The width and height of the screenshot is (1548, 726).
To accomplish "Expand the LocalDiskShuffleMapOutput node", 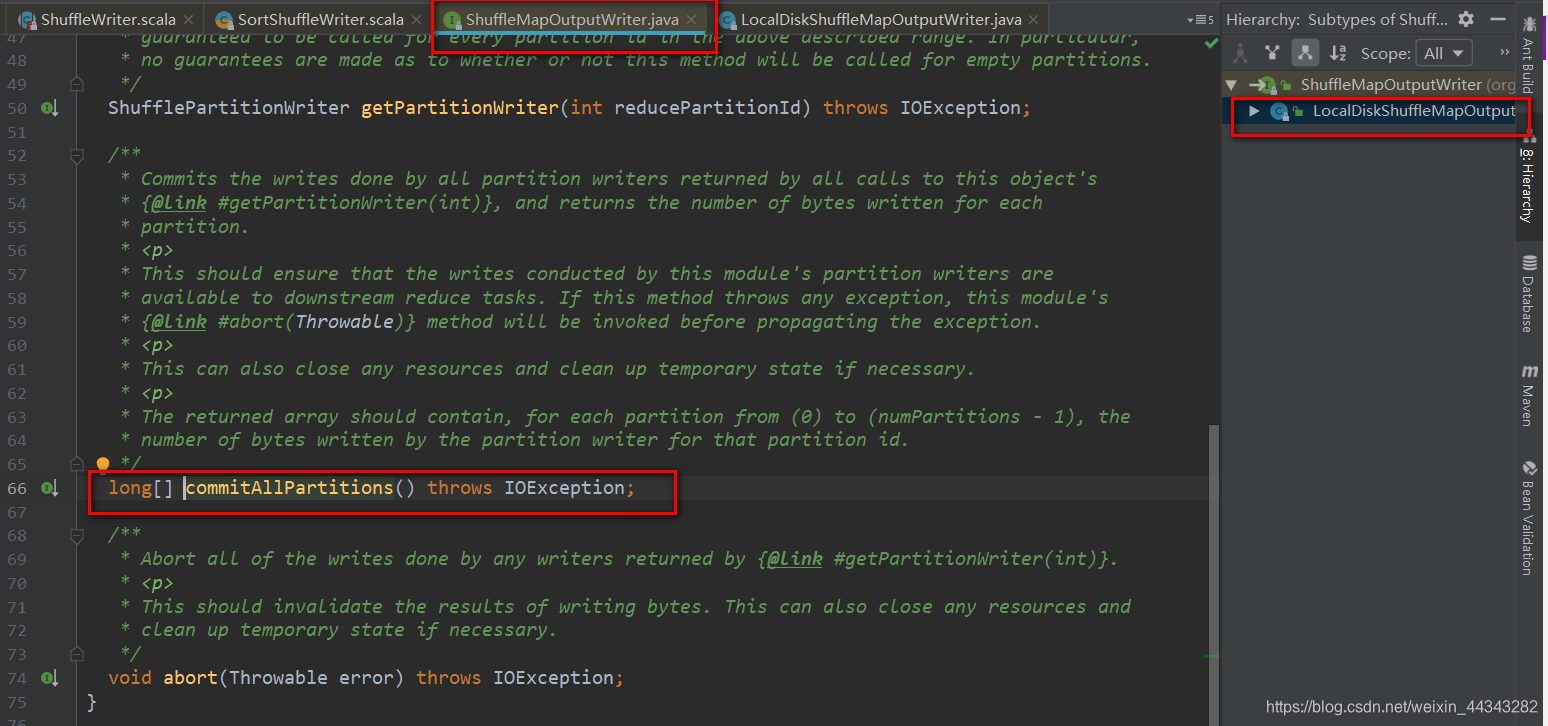I will click(x=1254, y=111).
